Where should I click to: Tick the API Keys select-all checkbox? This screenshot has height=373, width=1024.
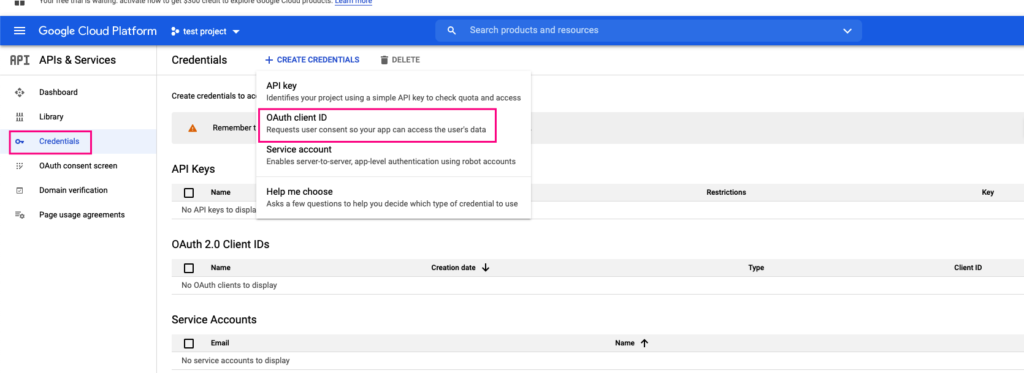click(x=189, y=193)
